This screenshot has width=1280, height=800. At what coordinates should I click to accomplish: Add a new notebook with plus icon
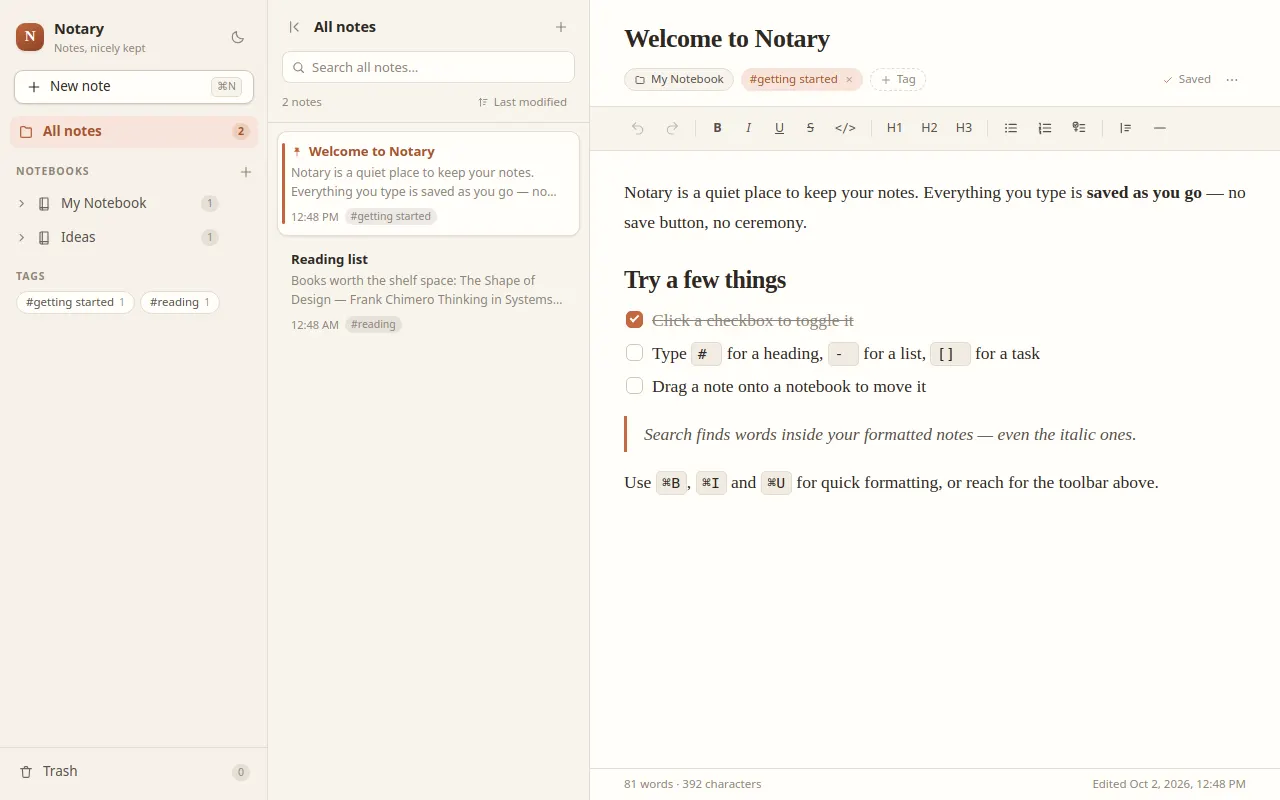click(x=246, y=172)
